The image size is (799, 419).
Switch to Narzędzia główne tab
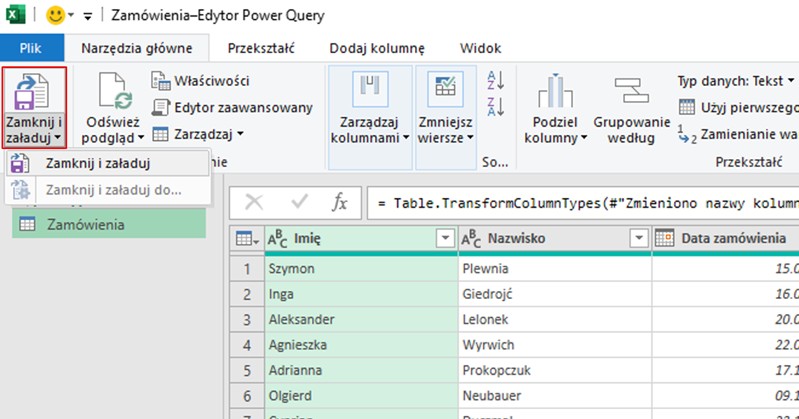(137, 48)
